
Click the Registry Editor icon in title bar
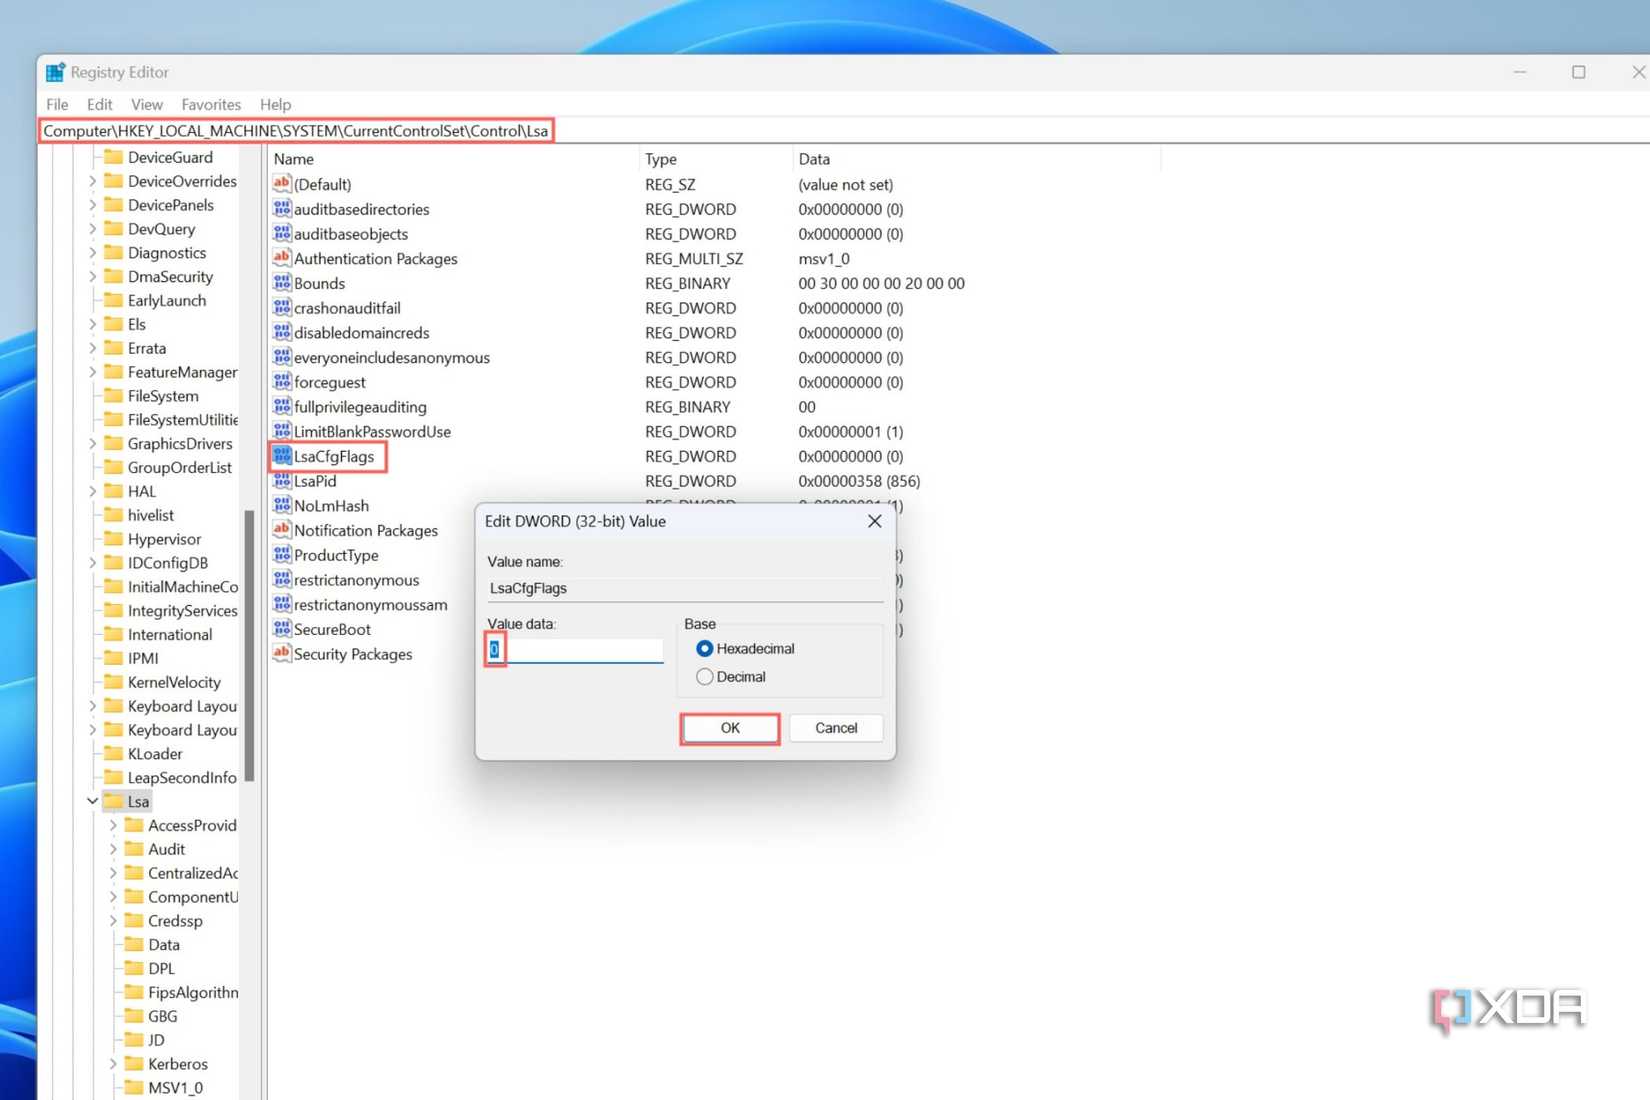pos(55,71)
